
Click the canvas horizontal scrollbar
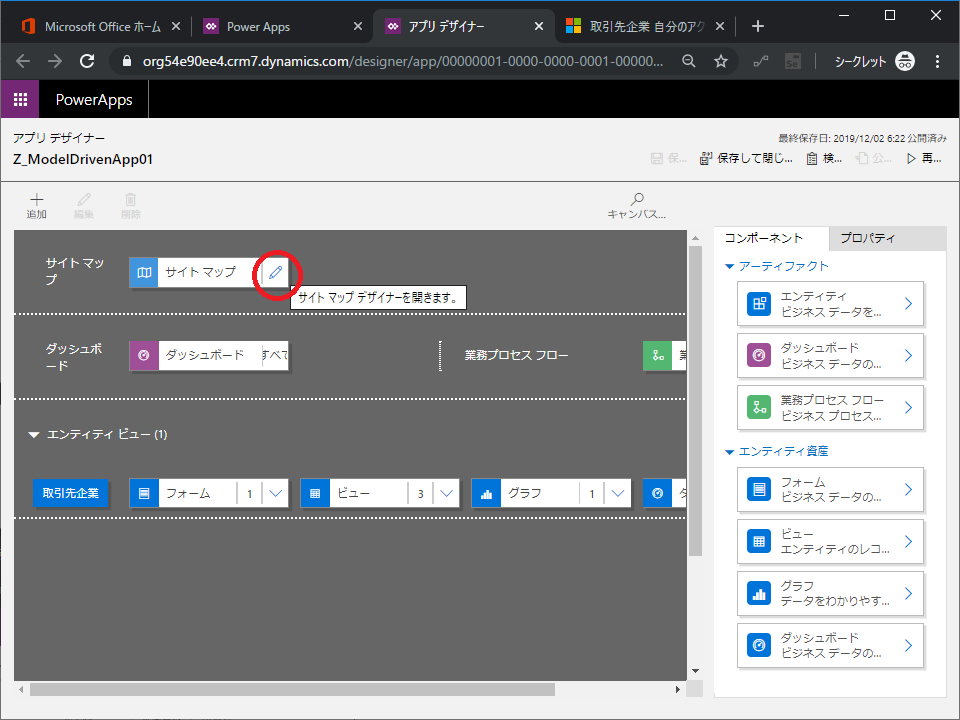click(292, 689)
